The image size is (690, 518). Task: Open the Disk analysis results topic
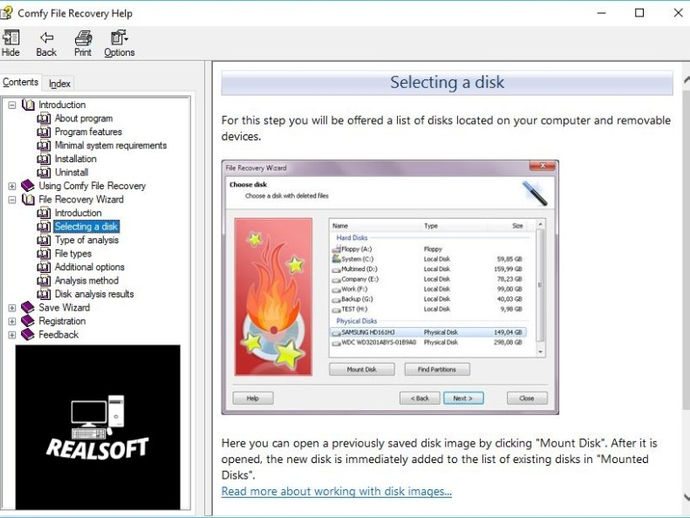click(x=94, y=294)
